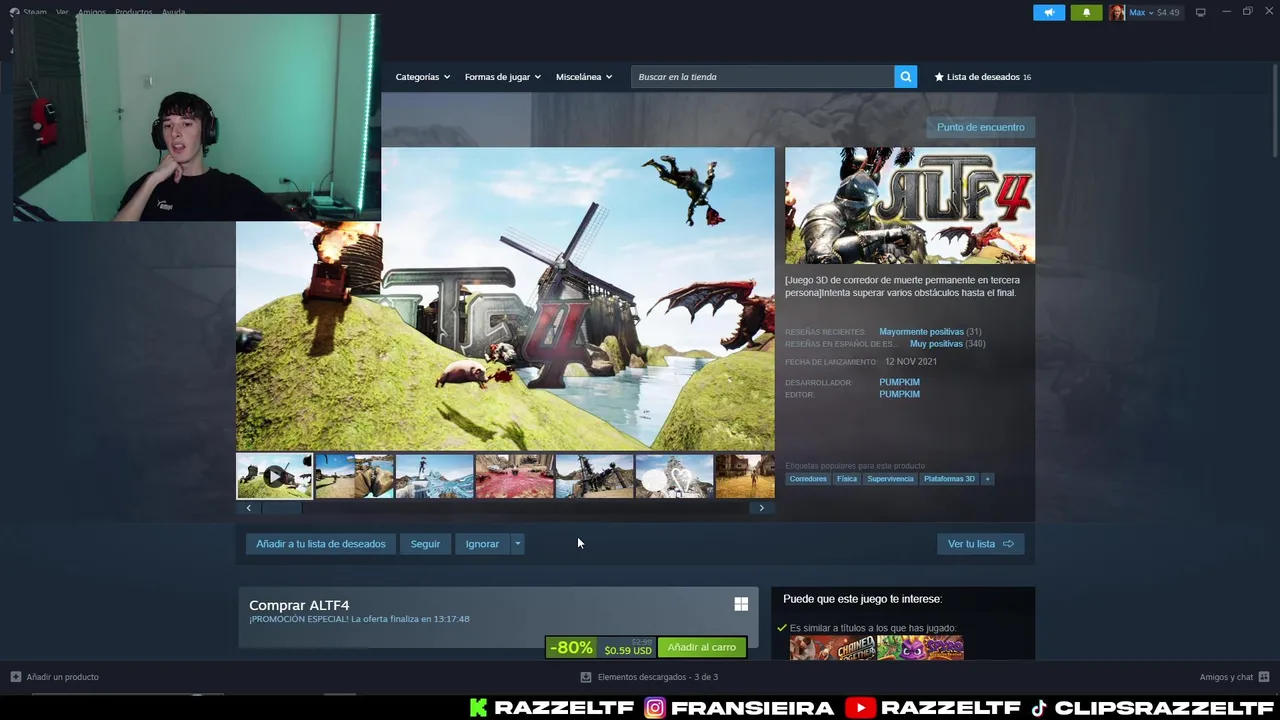Click the Seguir button
This screenshot has width=1280, height=720.
point(425,544)
